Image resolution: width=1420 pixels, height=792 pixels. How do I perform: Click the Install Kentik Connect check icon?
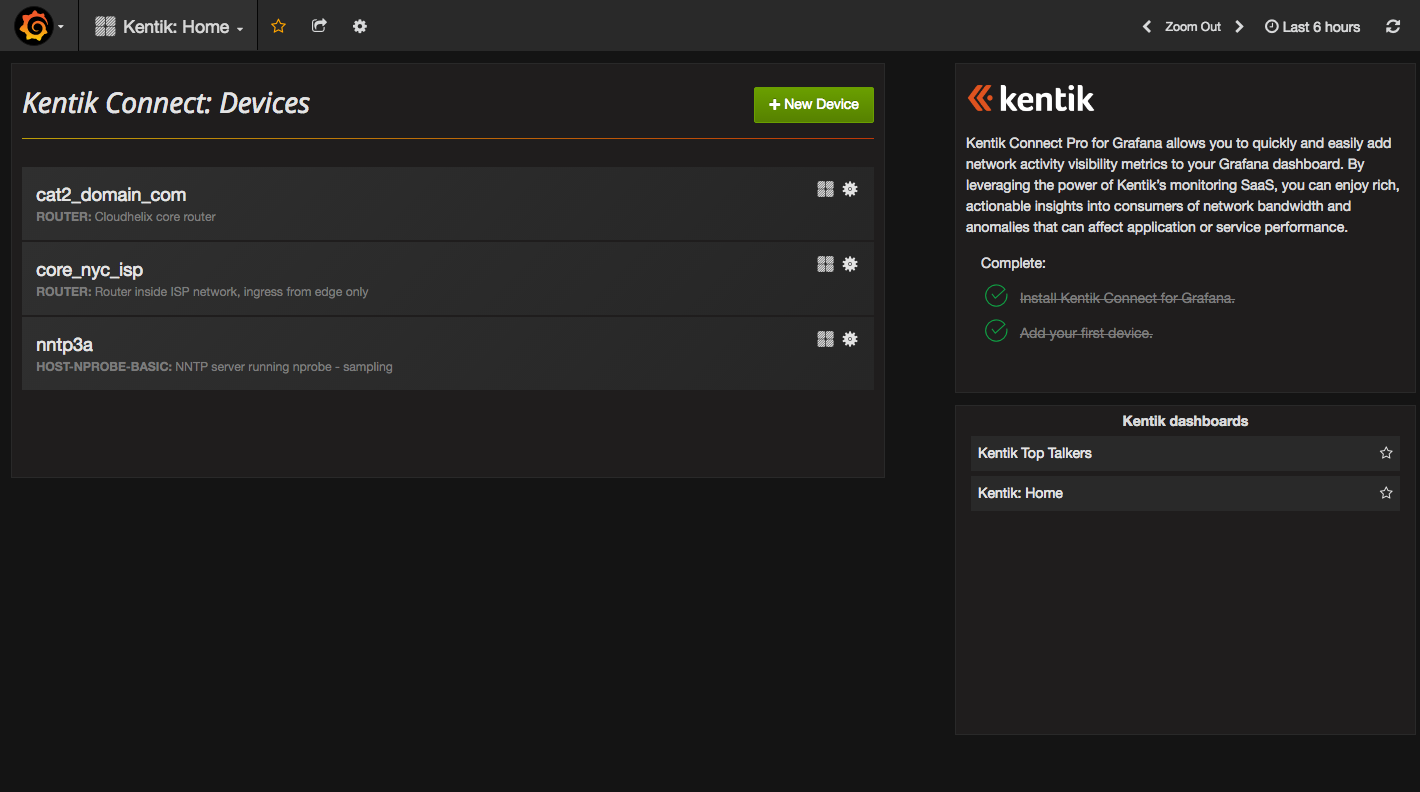(996, 296)
